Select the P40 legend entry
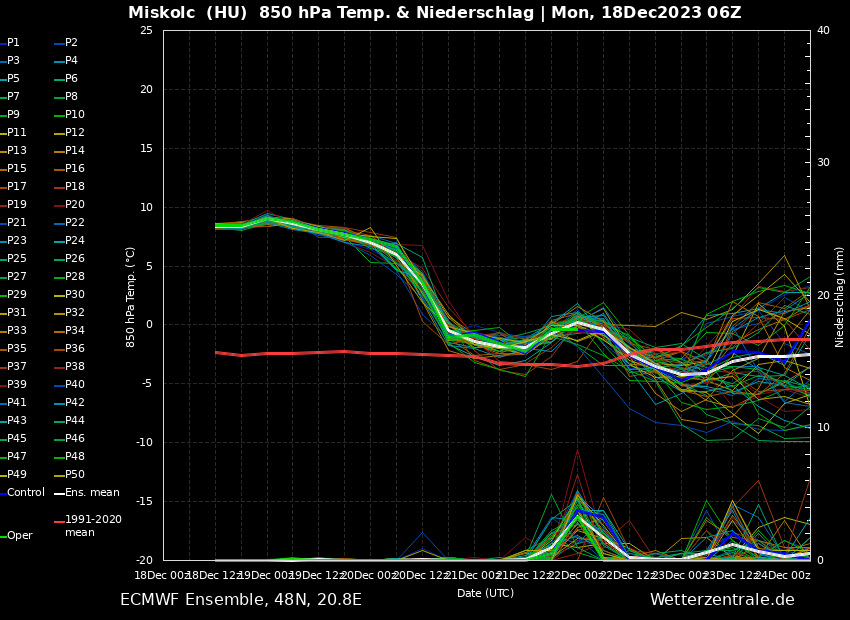 point(75,385)
